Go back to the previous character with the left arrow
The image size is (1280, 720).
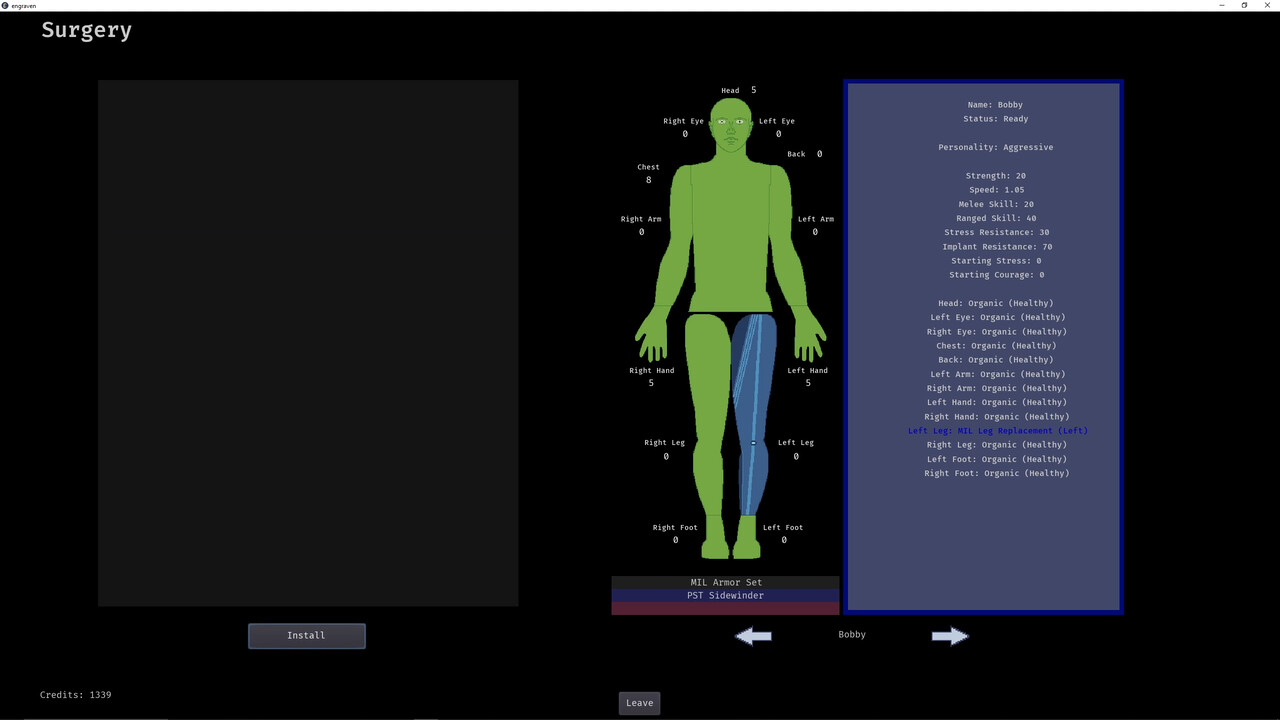click(x=753, y=635)
